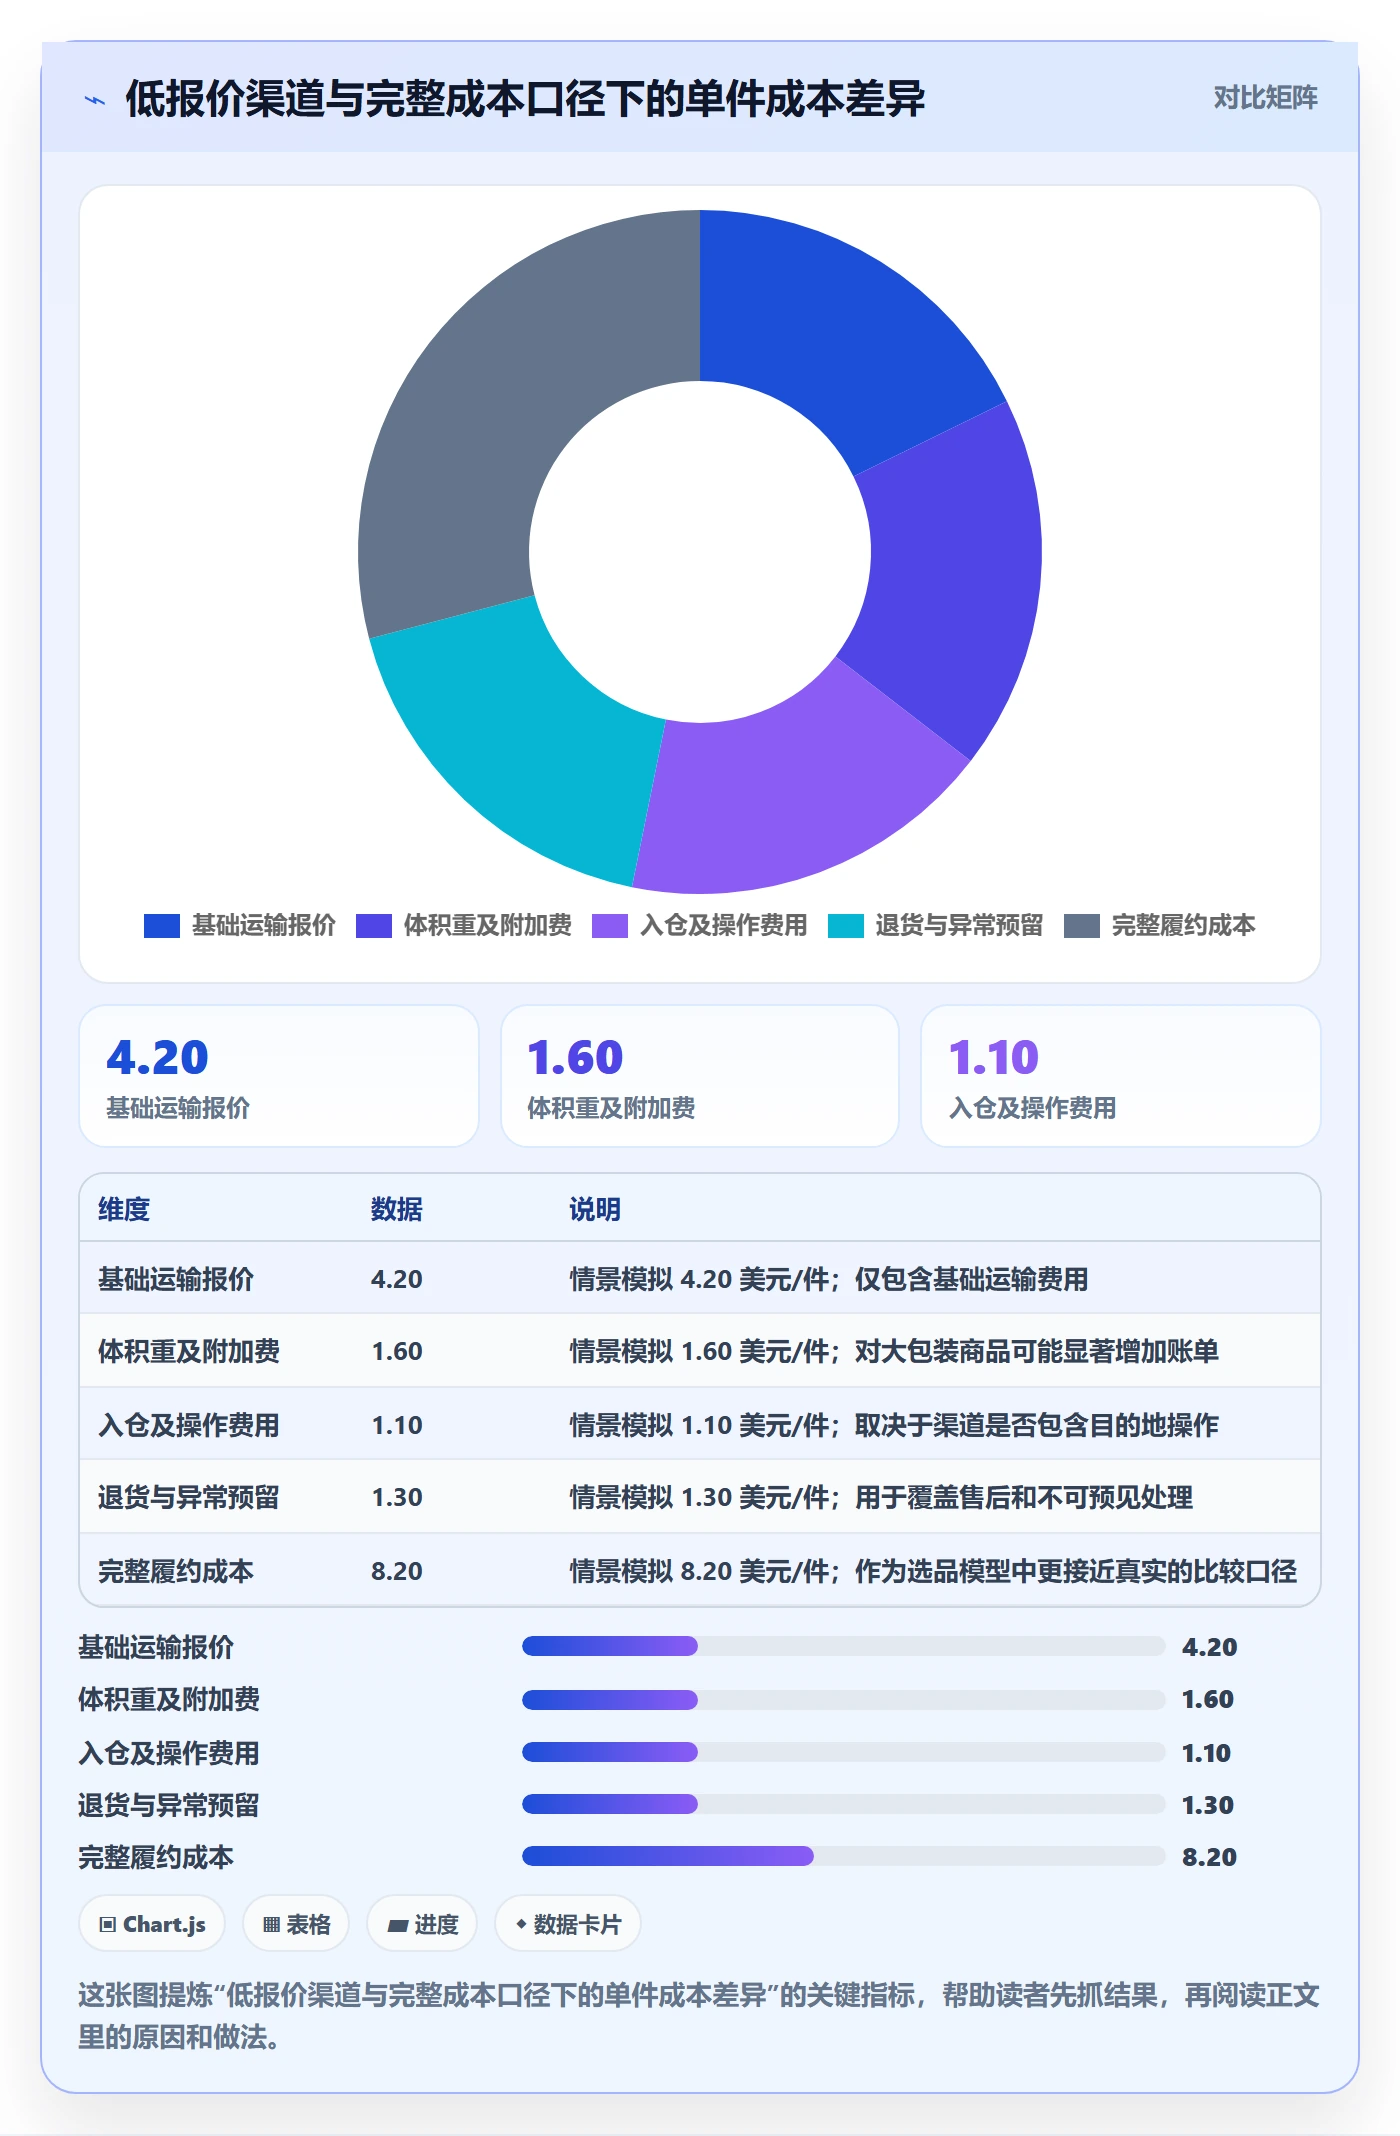1400x2136 pixels.
Task: Select the 体积重及附加费 table row name
Action: point(189,1352)
